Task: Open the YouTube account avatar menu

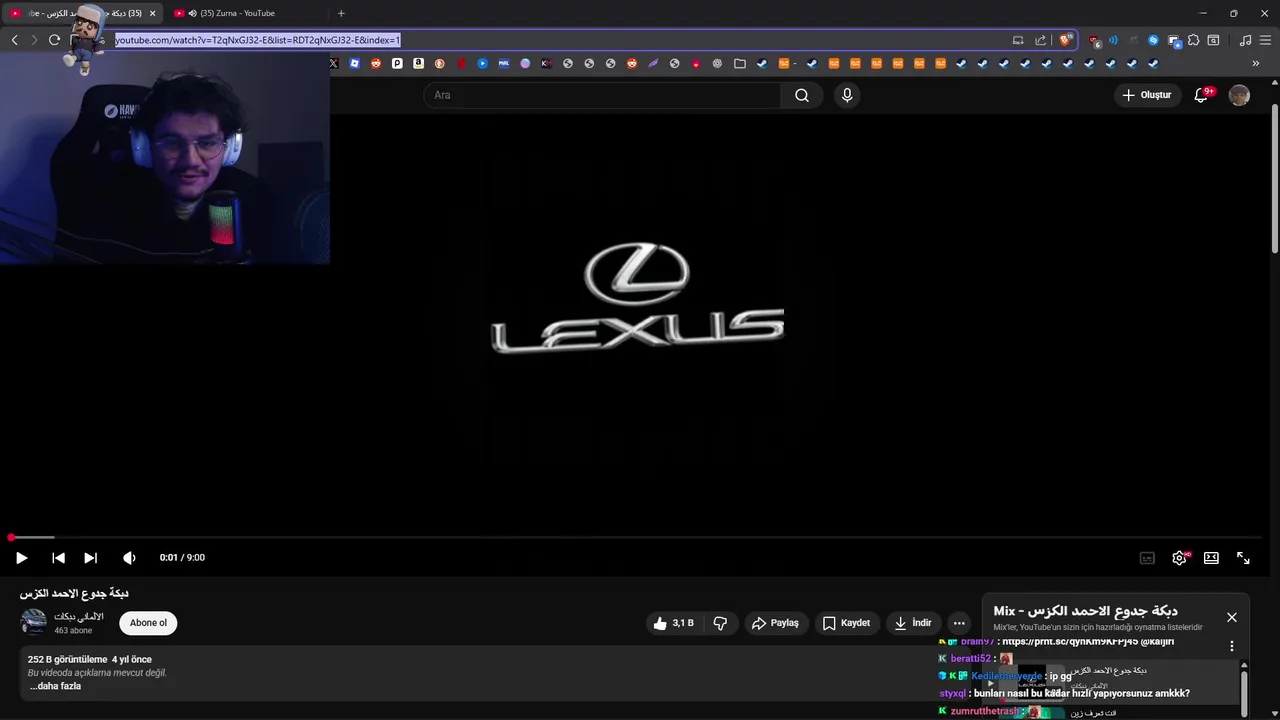Action: (1239, 95)
